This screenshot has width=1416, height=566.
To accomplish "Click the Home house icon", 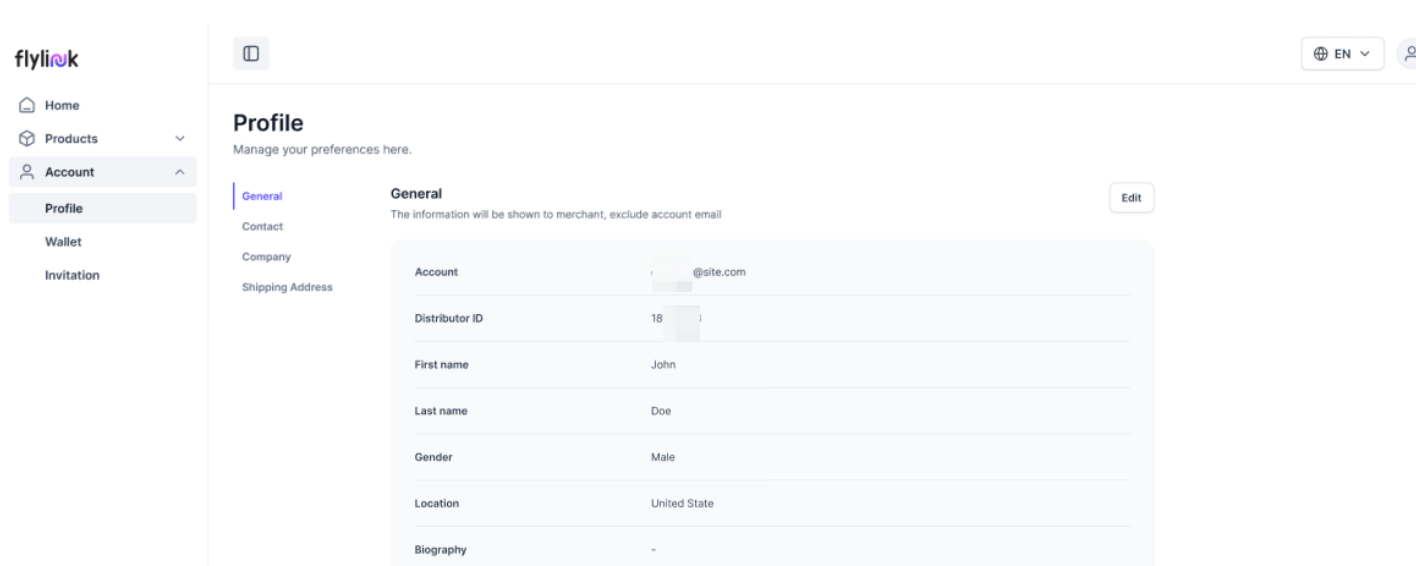I will (28, 105).
